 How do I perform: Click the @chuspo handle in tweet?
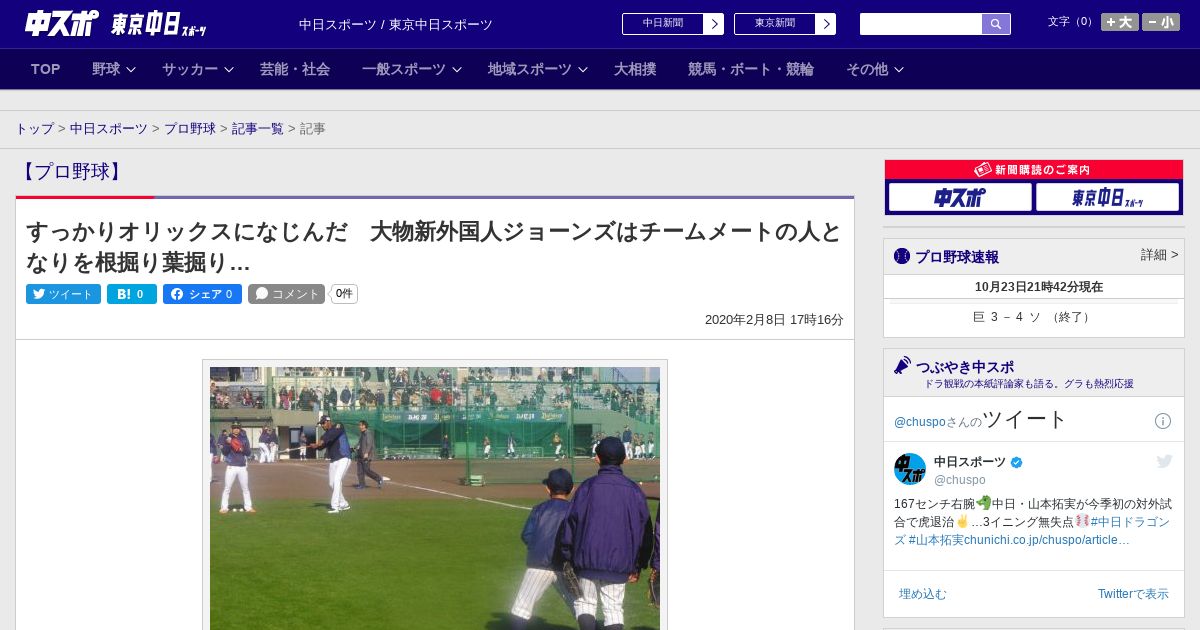click(x=960, y=480)
